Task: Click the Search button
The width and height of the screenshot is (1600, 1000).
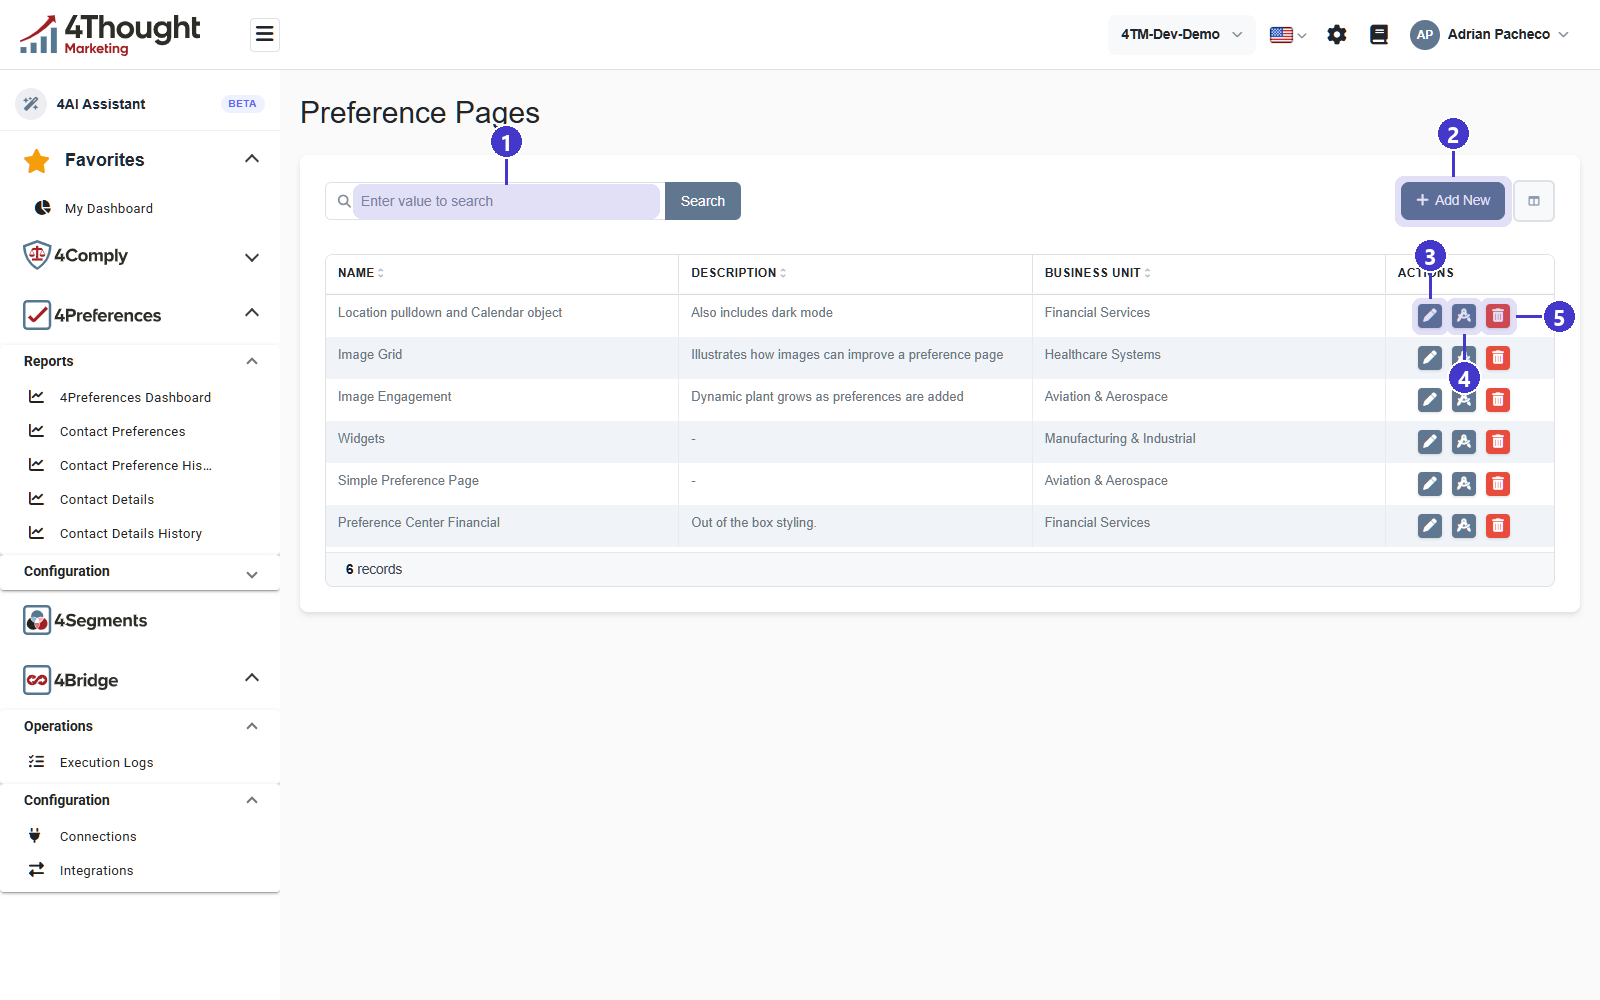Action: point(703,201)
